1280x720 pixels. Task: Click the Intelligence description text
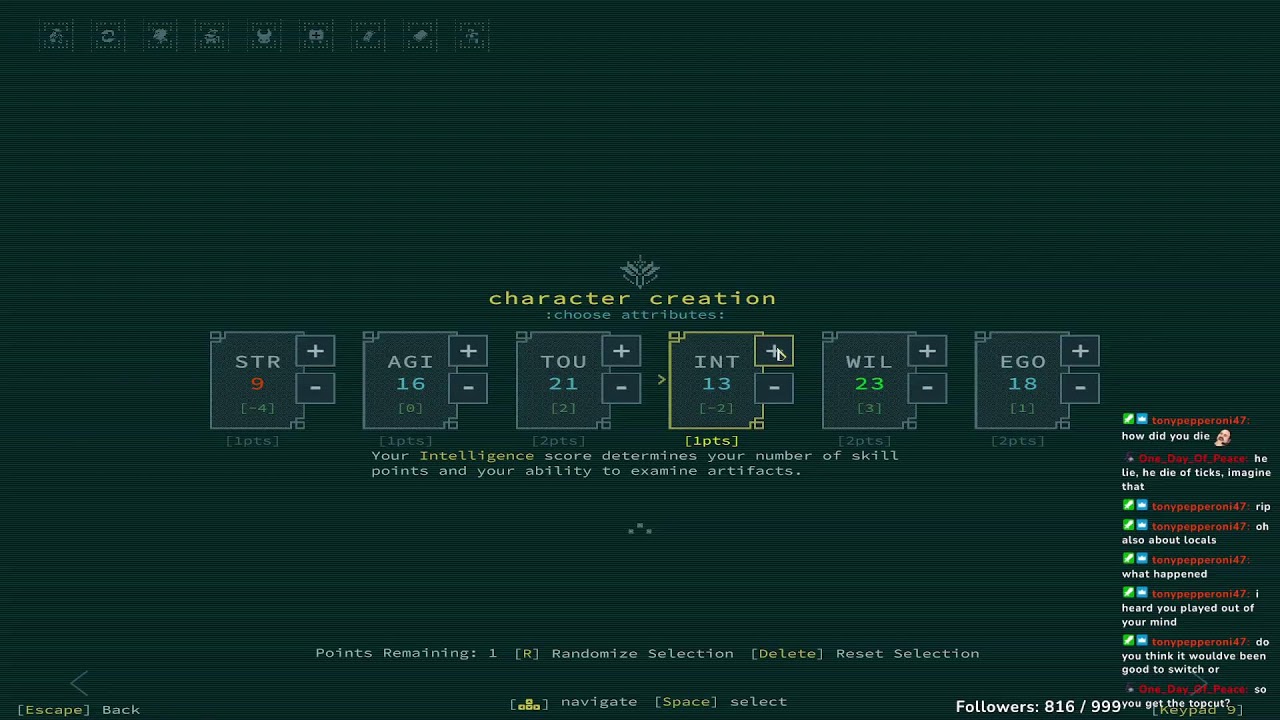click(x=635, y=463)
